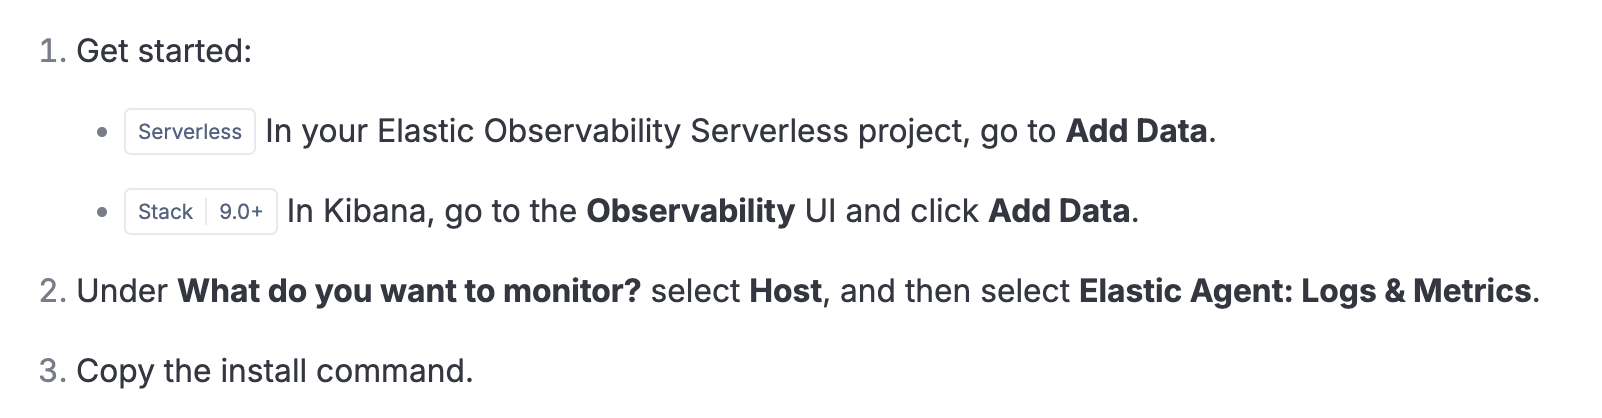Click bold 'Elastic Agent: Logs & Metrics'
The width and height of the screenshot is (1602, 418).
(x=1305, y=291)
